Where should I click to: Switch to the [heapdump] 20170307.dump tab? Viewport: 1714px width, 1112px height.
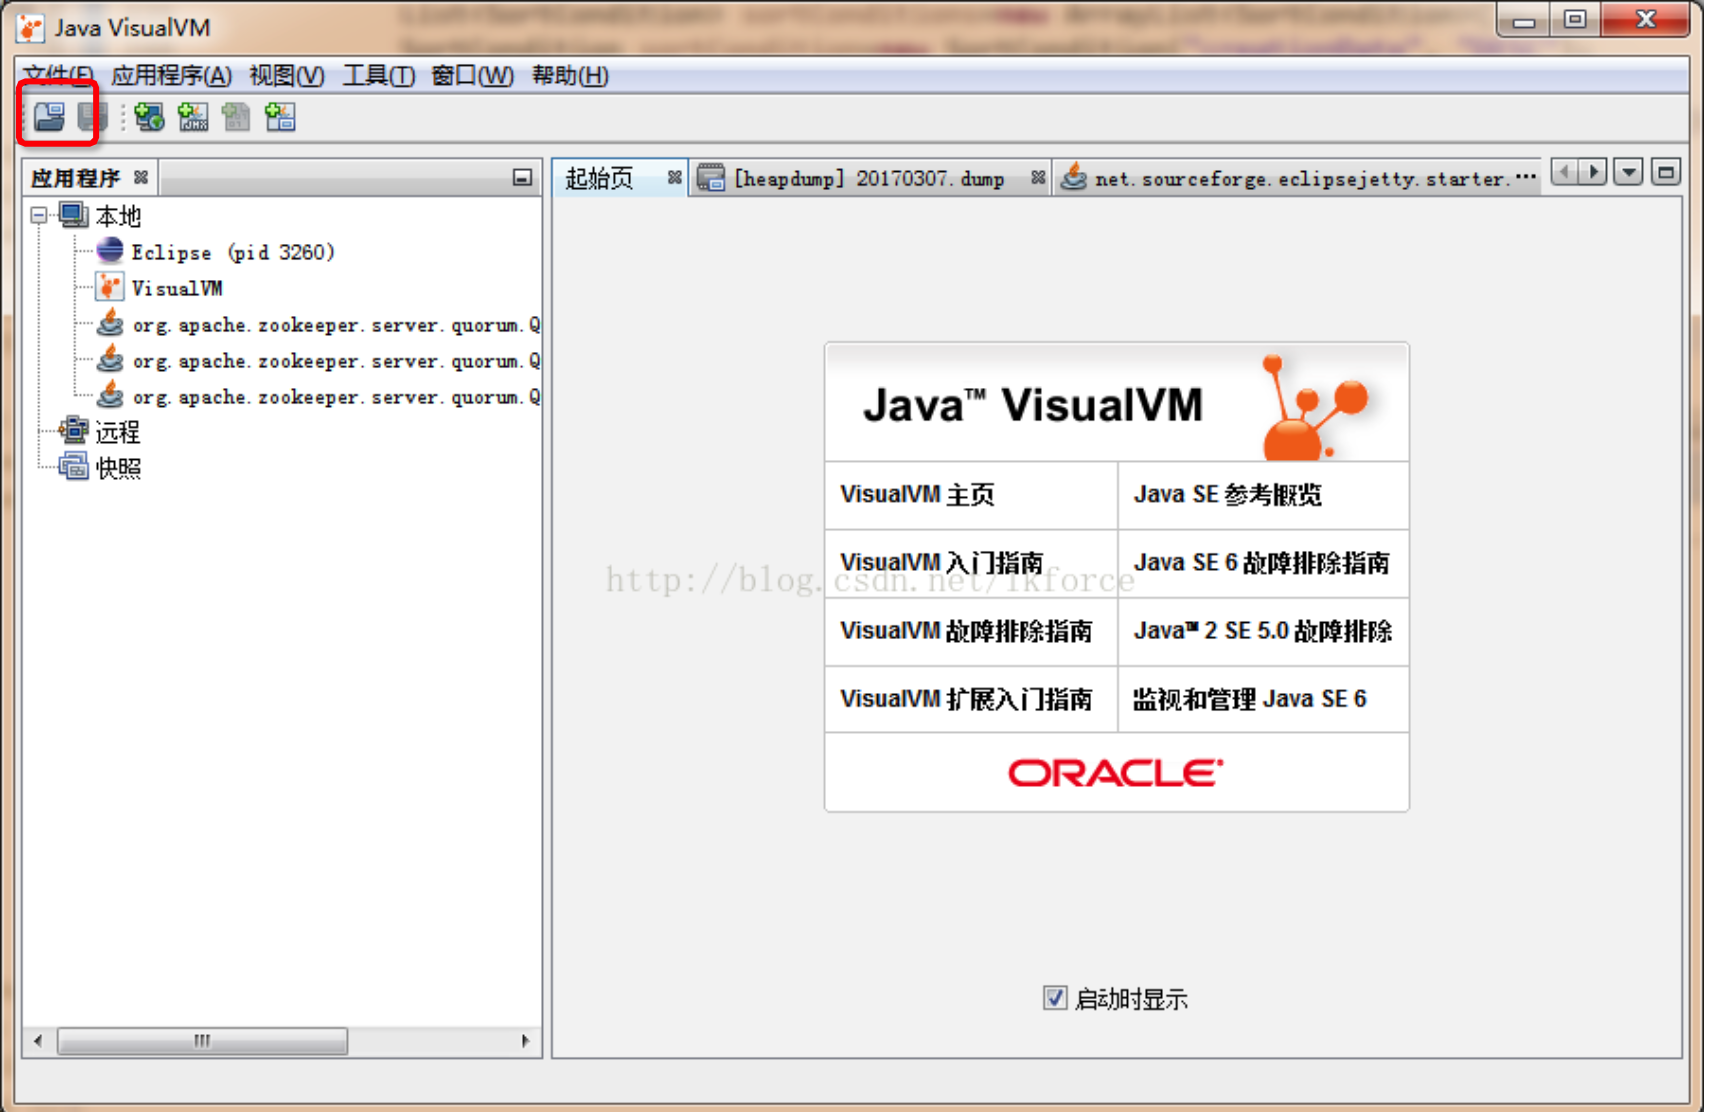tap(869, 178)
